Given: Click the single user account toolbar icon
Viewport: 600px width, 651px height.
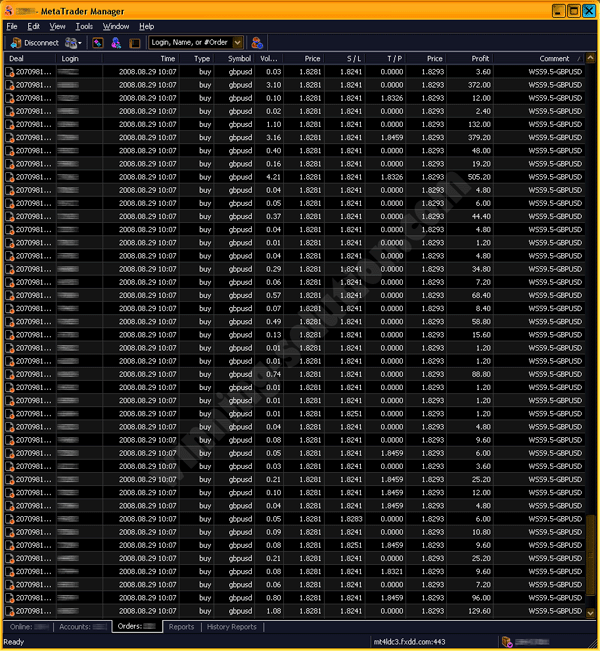Looking at the screenshot, I should tap(116, 43).
